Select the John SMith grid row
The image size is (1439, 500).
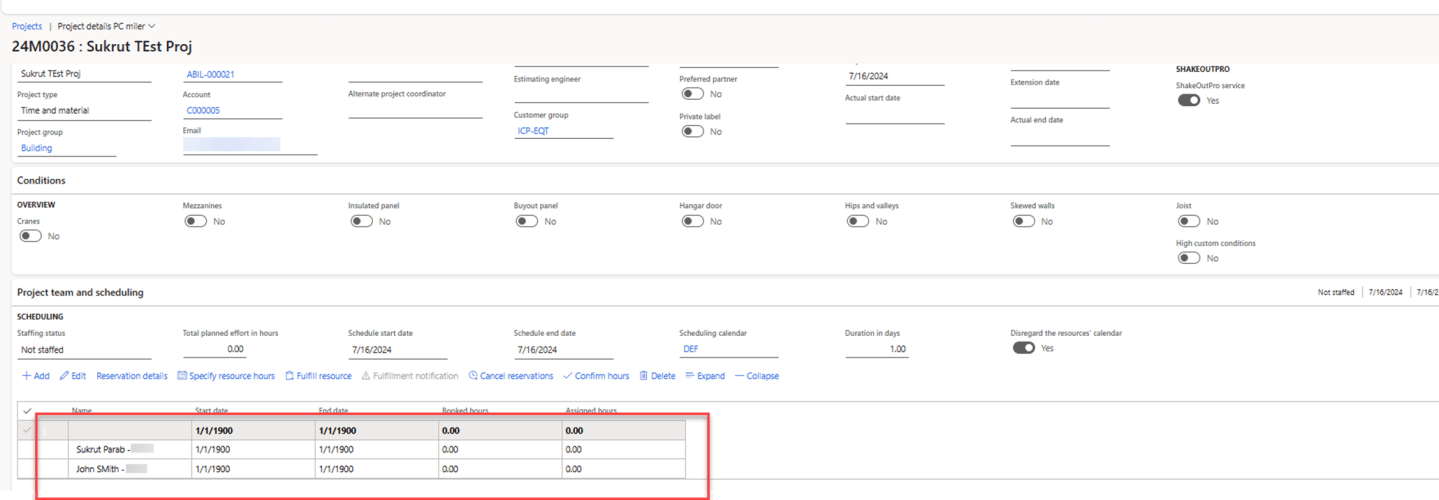coord(352,469)
